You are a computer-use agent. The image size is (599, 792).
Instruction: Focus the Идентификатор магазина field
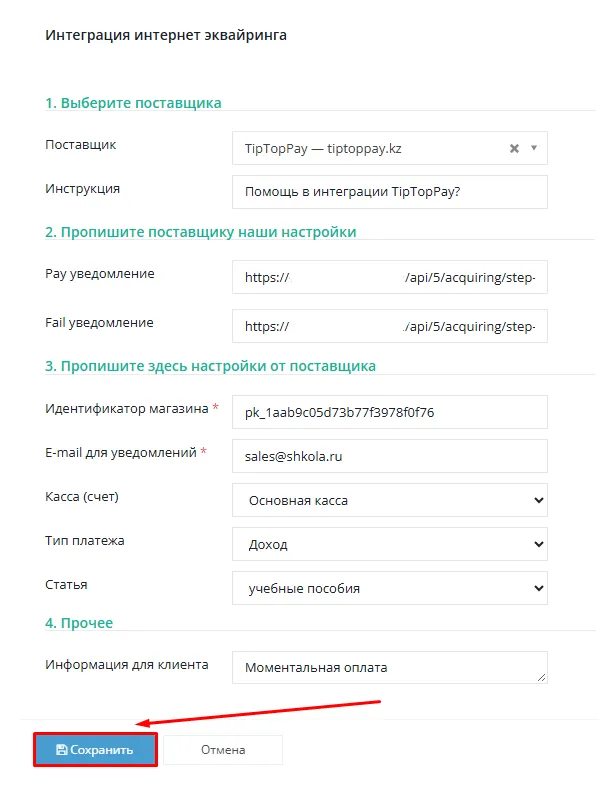pyautogui.click(x=389, y=412)
